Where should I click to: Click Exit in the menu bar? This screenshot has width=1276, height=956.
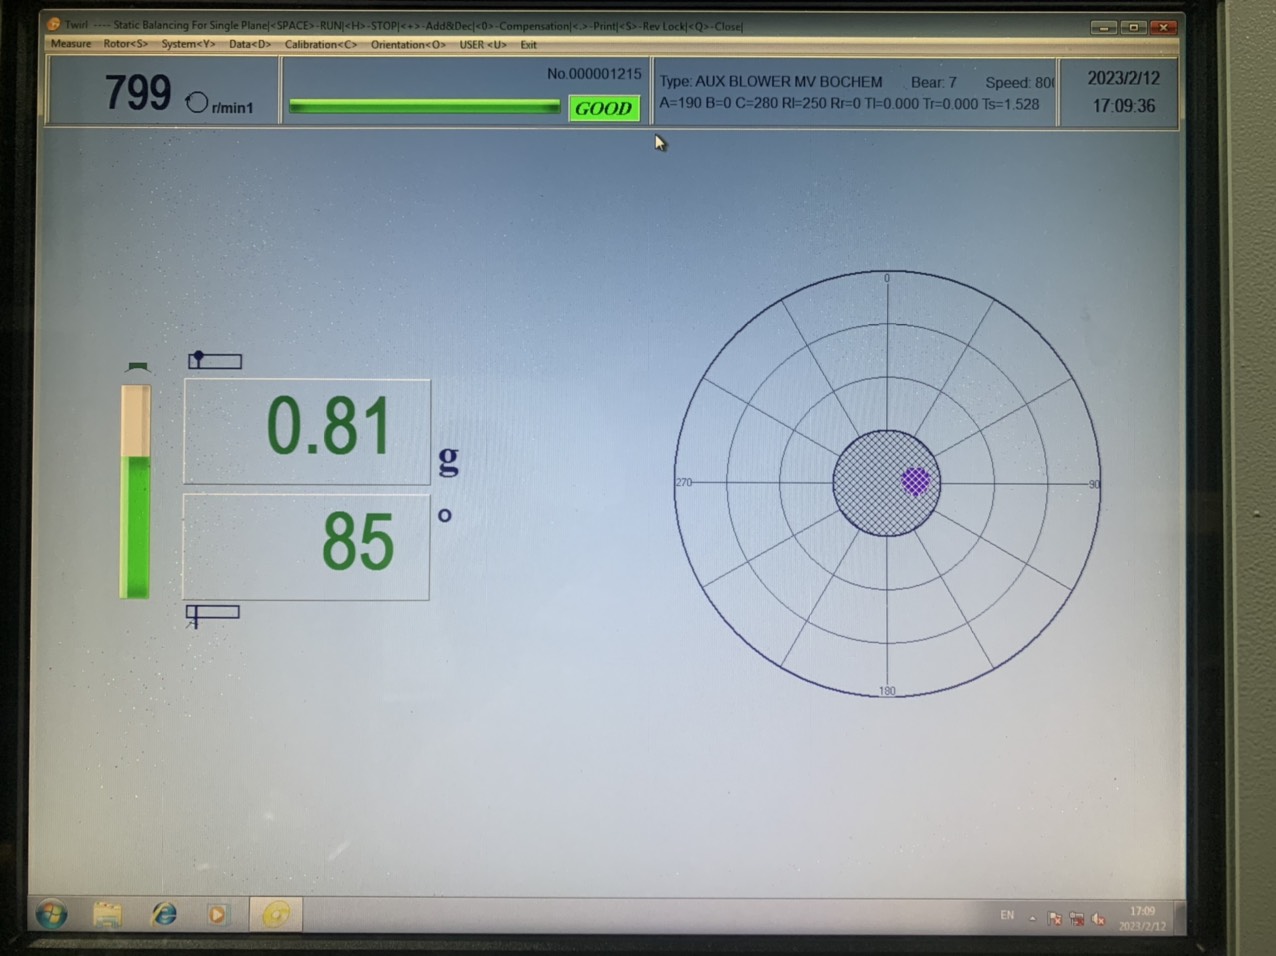pos(528,44)
